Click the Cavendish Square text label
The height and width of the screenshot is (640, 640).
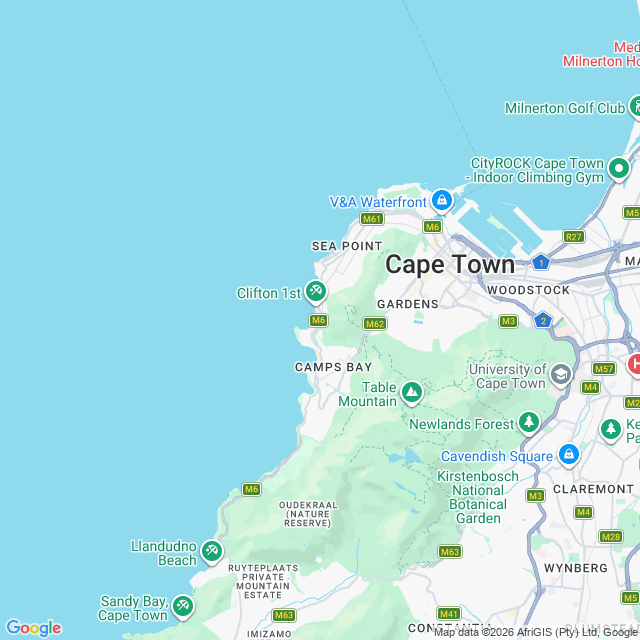point(497,456)
